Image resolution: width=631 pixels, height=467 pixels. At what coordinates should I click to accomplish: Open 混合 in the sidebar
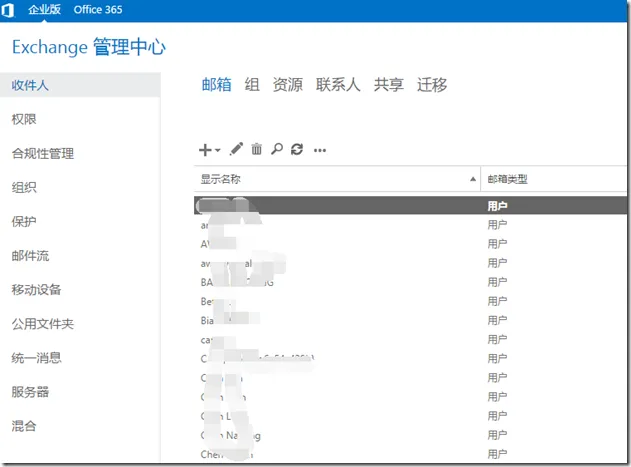click(x=24, y=426)
